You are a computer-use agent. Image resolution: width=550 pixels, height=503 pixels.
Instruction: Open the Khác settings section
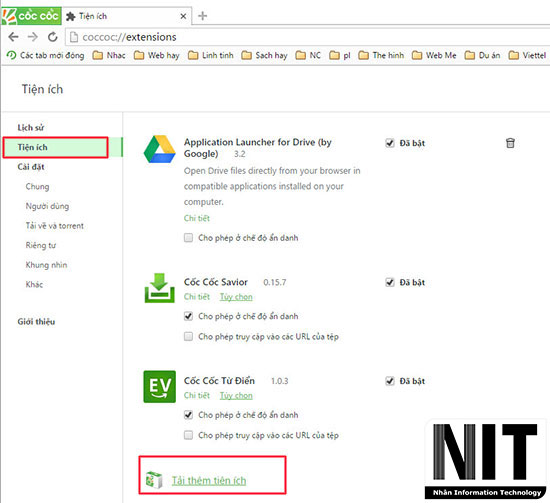34,284
